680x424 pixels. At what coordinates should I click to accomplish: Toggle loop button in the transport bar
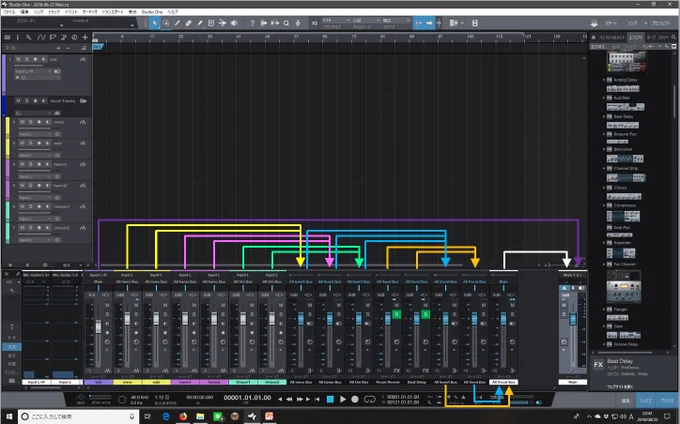point(369,399)
